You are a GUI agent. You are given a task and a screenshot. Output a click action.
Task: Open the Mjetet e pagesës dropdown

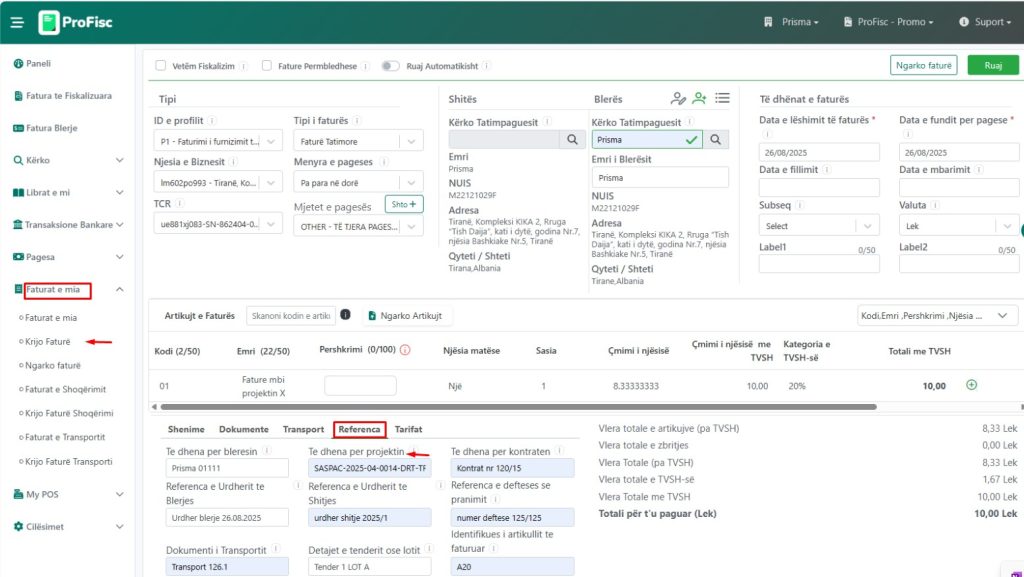click(359, 226)
